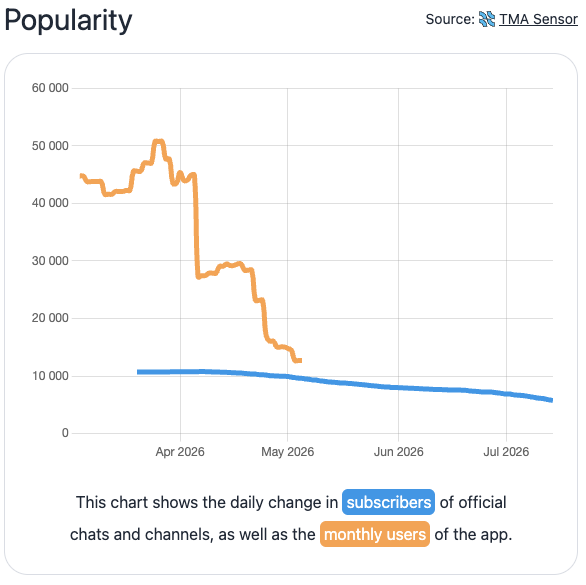This screenshot has width=586, height=585.
Task: Click the peak of the orange monthly users line
Action: [159, 142]
